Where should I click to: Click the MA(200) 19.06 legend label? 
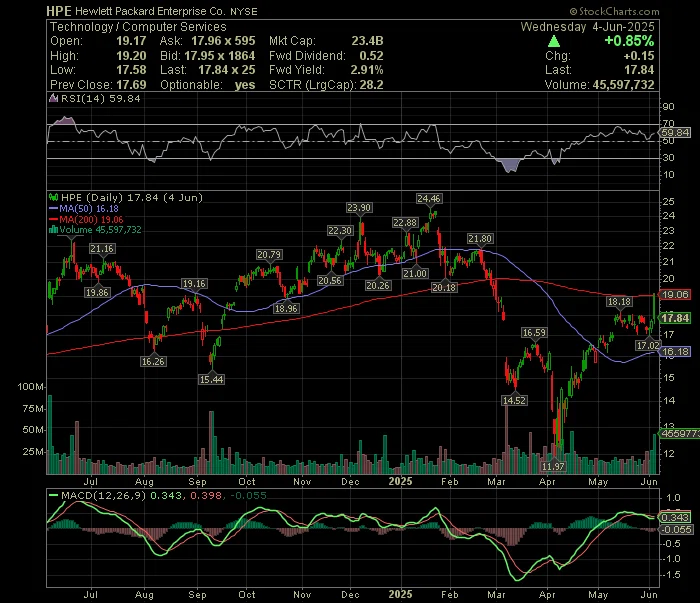tap(91, 219)
